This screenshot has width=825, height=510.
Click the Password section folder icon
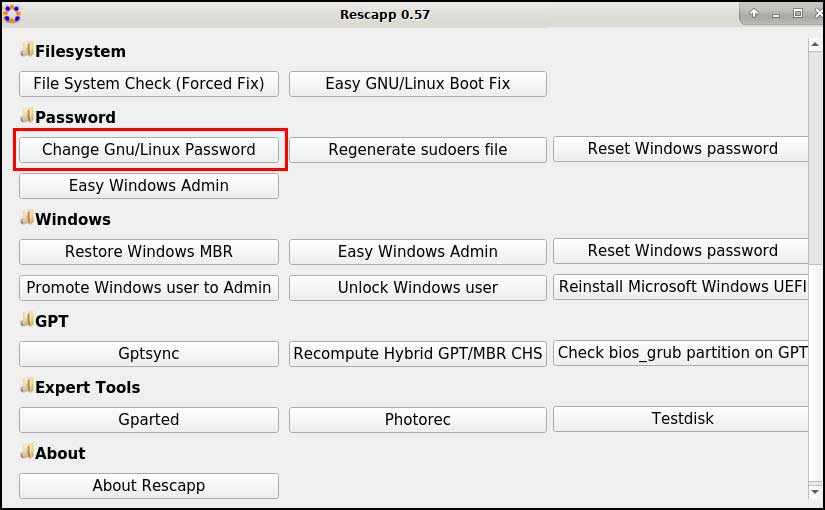click(27, 116)
